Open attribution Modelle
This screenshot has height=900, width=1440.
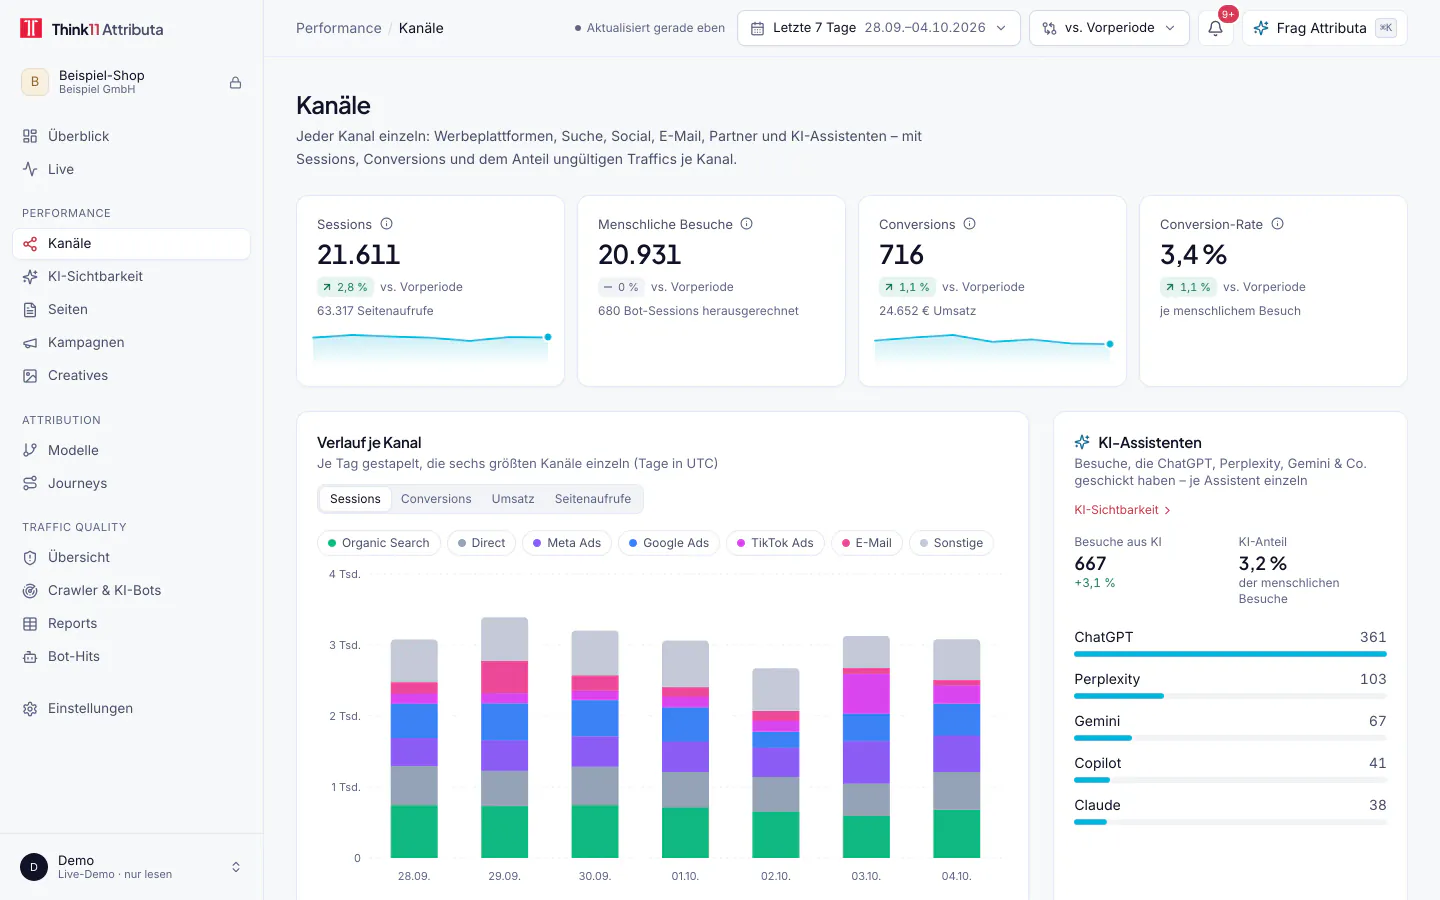click(x=131, y=450)
